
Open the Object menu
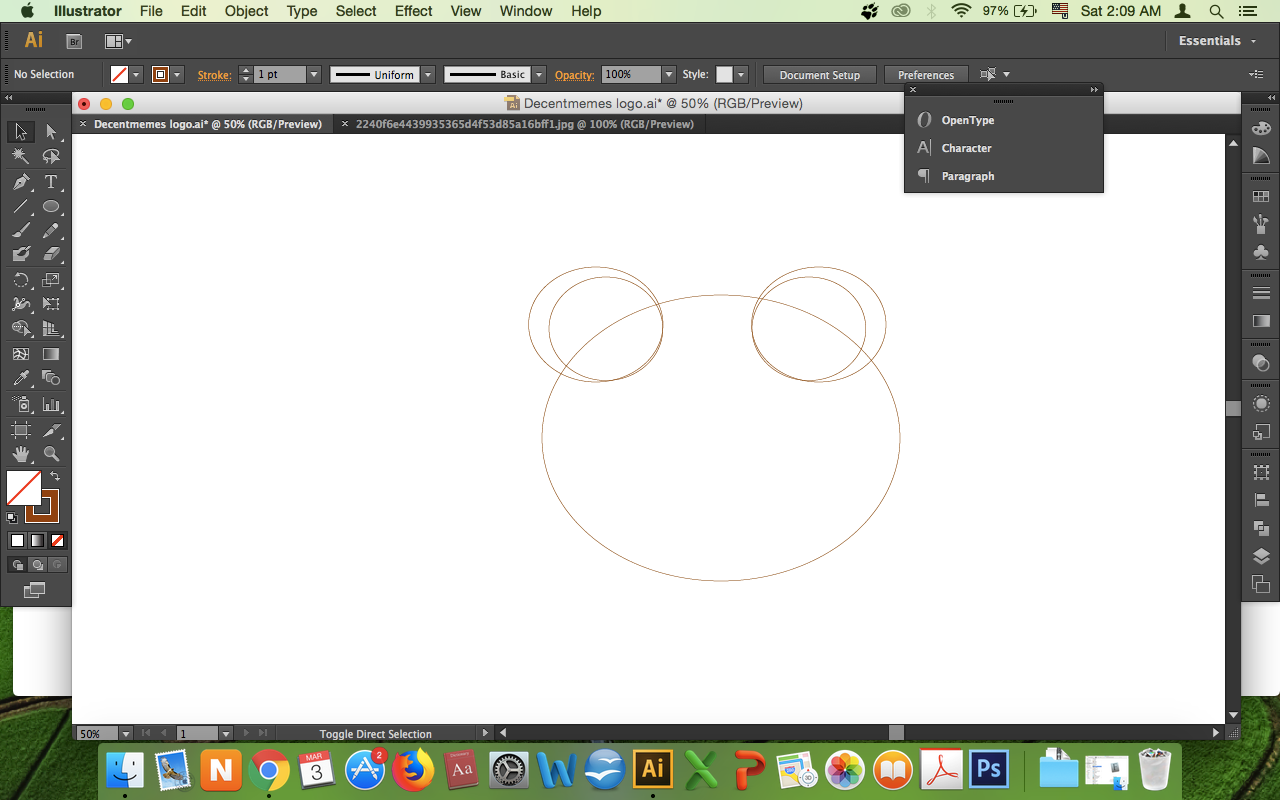(246, 11)
